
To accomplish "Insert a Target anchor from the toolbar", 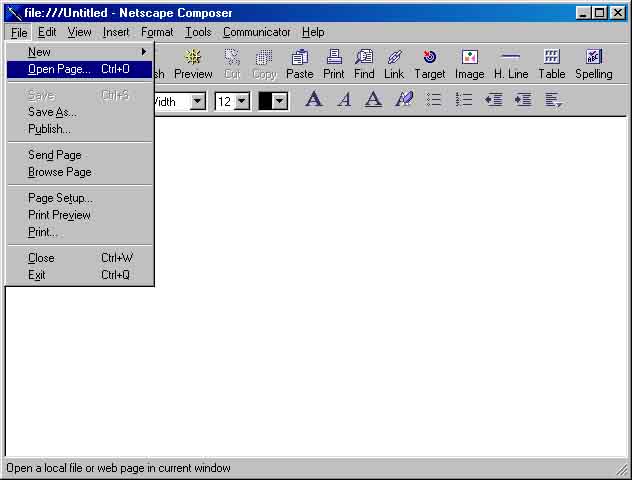I will [x=430, y=64].
